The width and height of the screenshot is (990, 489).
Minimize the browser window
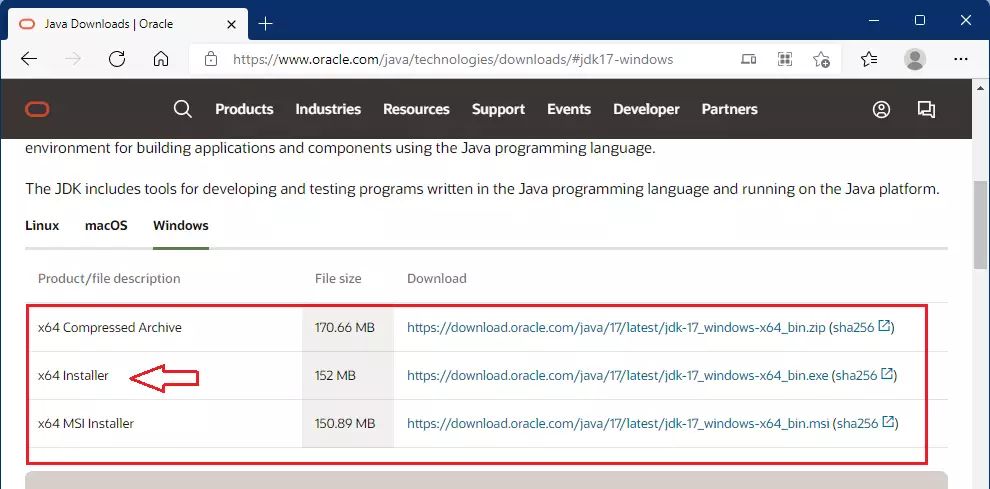coord(874,21)
